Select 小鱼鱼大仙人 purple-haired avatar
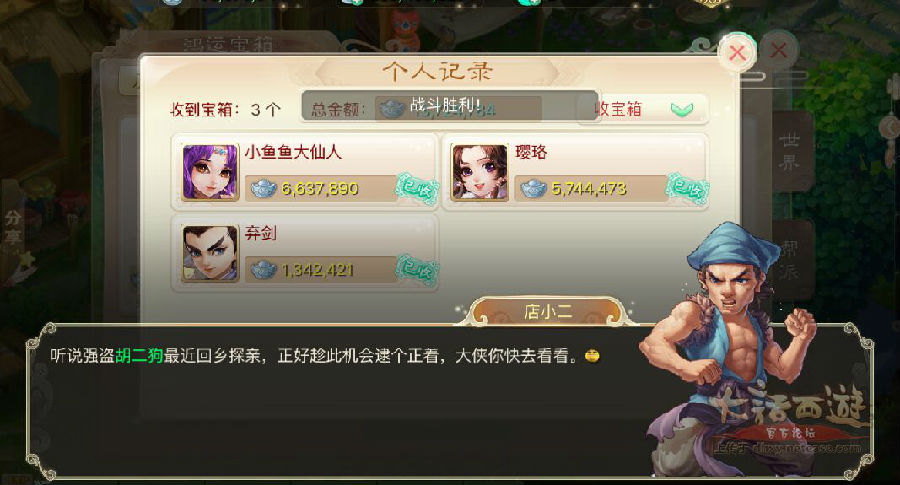 210,172
